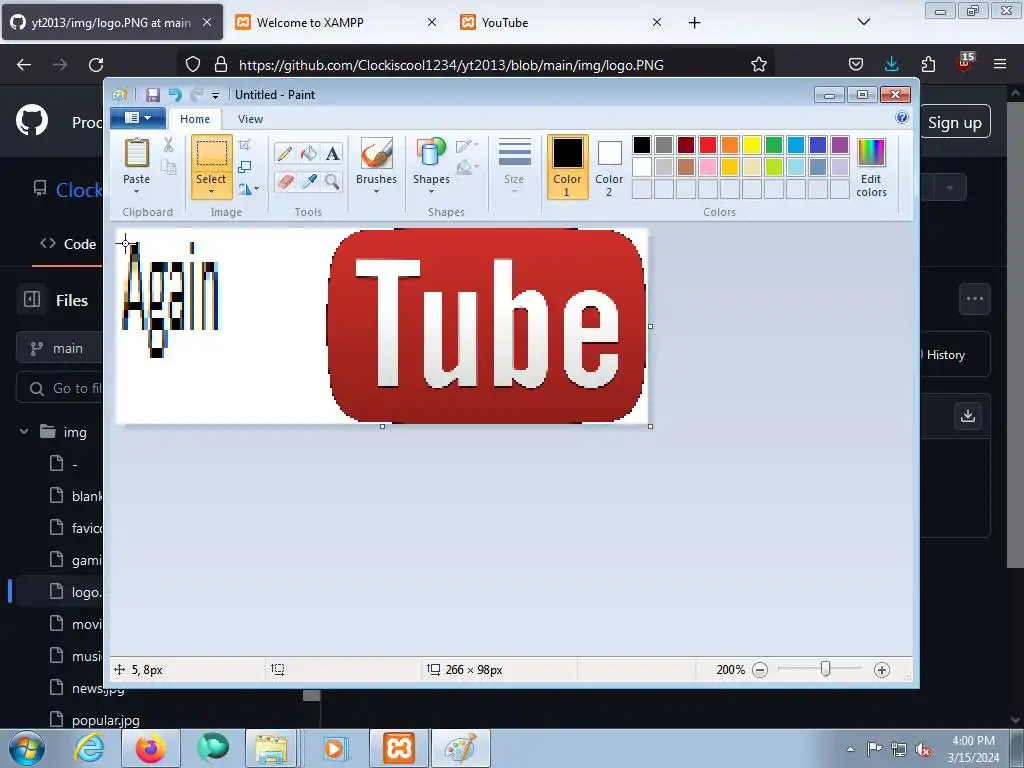The image size is (1024, 768).
Task: Zoom out with the minus button
Action: 760,669
